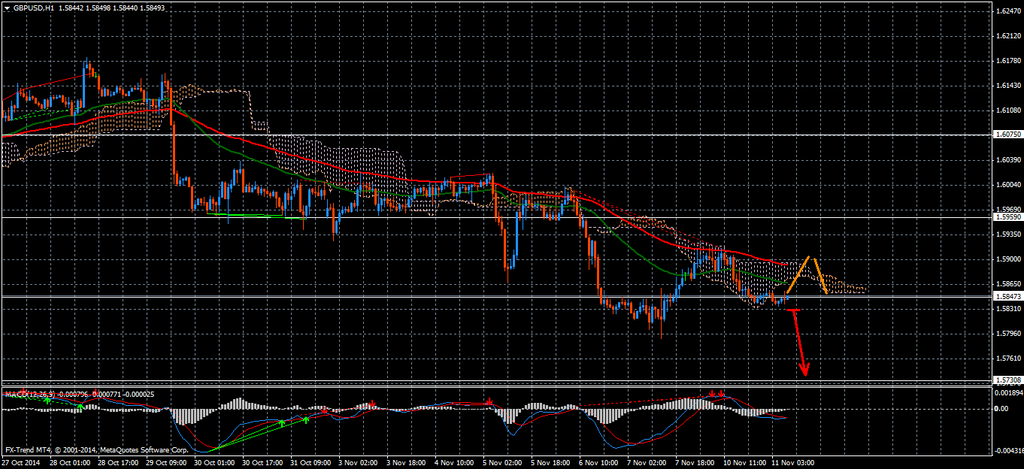Select the small red rectangle near 5 Nov

472,180
